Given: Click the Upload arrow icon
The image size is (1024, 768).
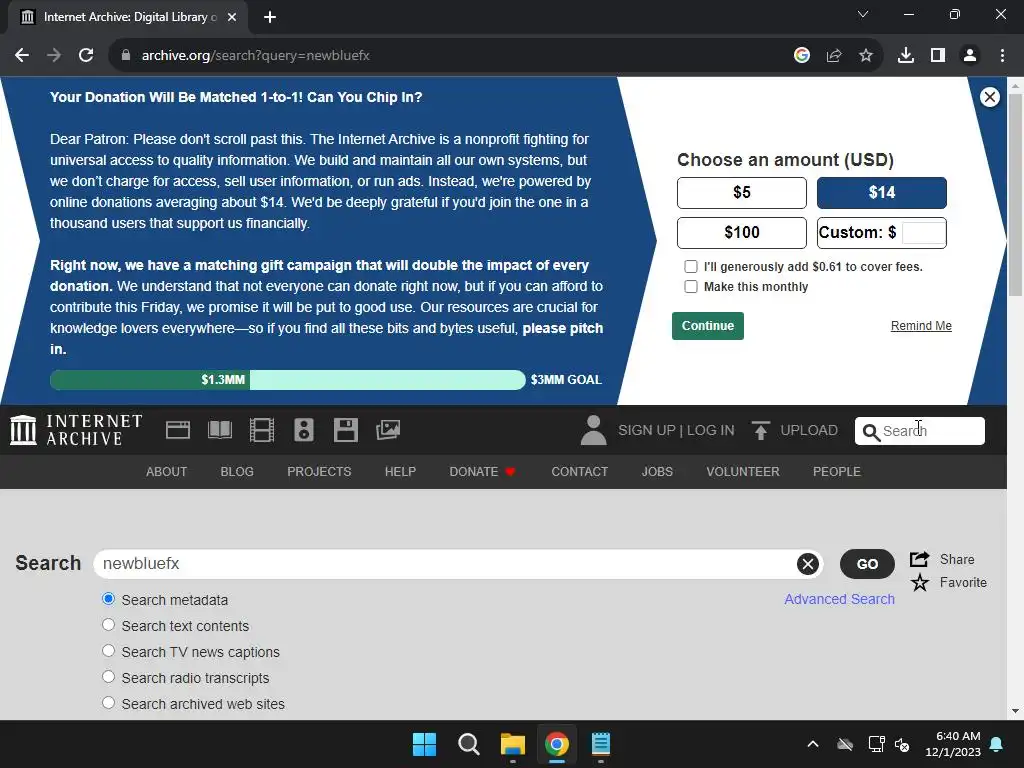Looking at the screenshot, I should (x=760, y=430).
